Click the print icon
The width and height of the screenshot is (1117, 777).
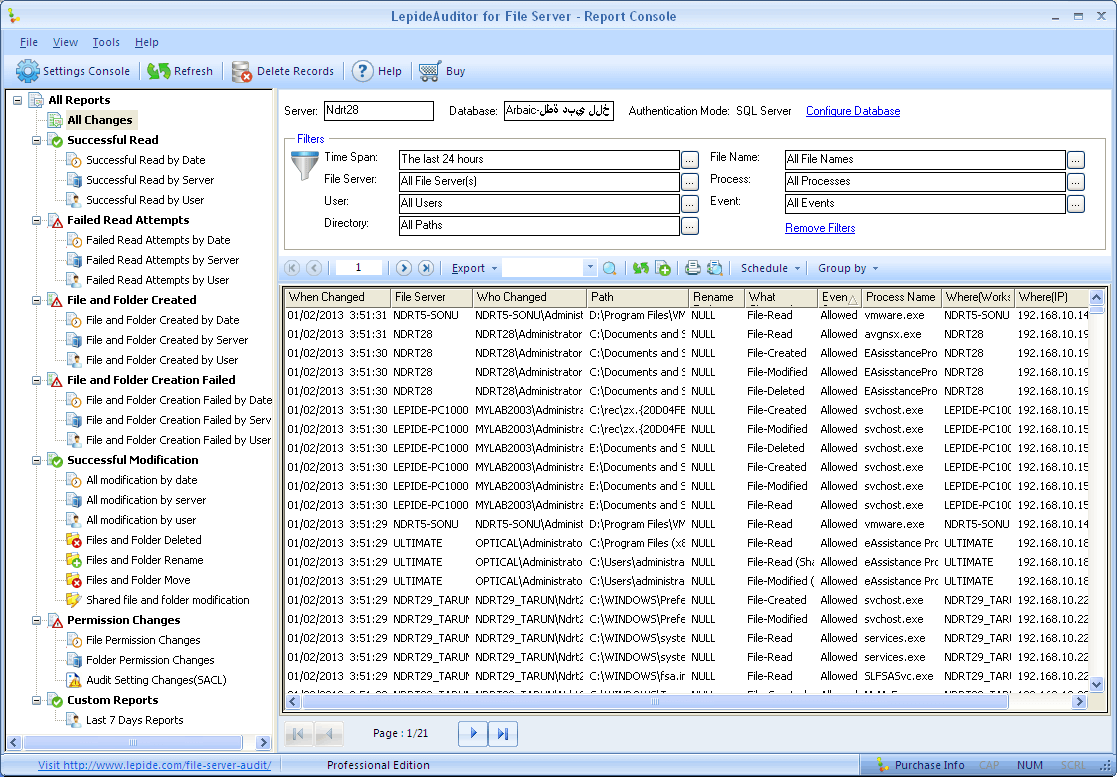click(692, 268)
